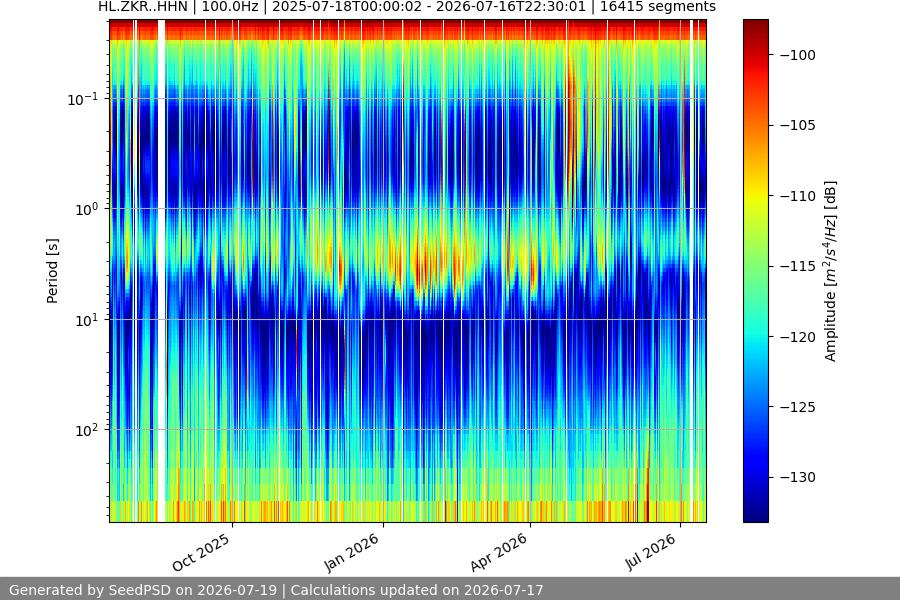Click the HL.ZKR..HHN plot title text
Viewport: 900px width, 600px height.
tap(407, 7)
